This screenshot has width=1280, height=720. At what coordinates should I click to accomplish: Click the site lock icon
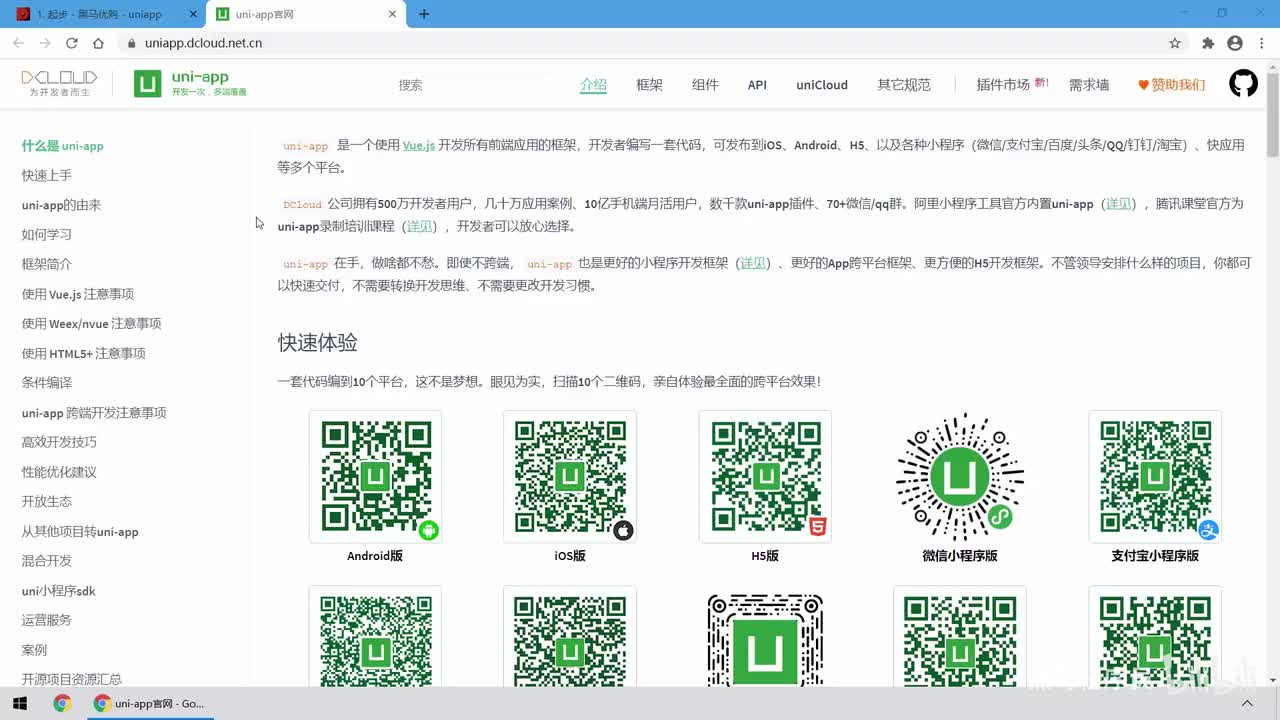(x=131, y=43)
